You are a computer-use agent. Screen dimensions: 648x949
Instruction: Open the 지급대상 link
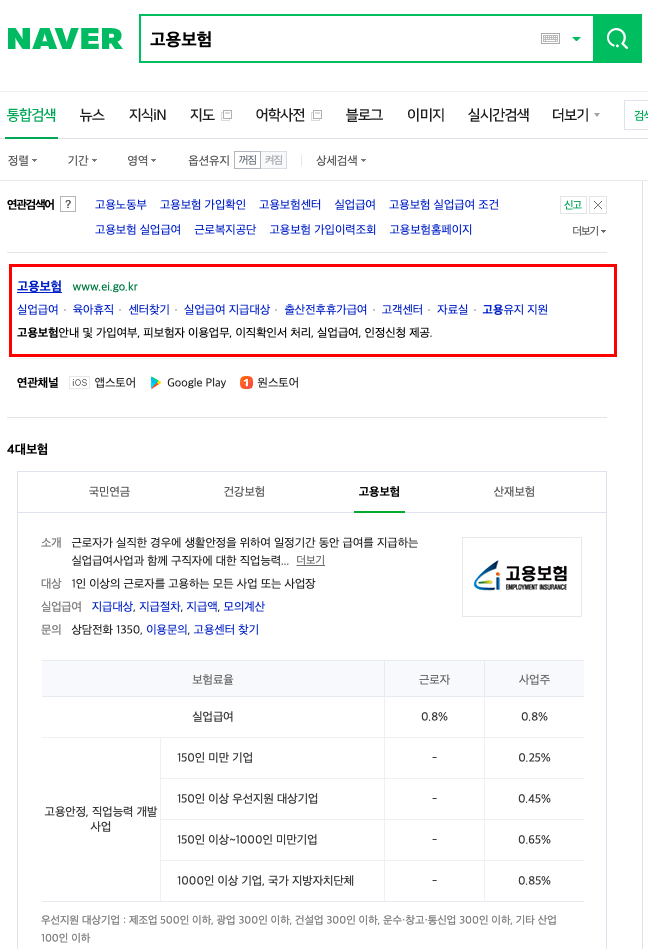tap(112, 606)
